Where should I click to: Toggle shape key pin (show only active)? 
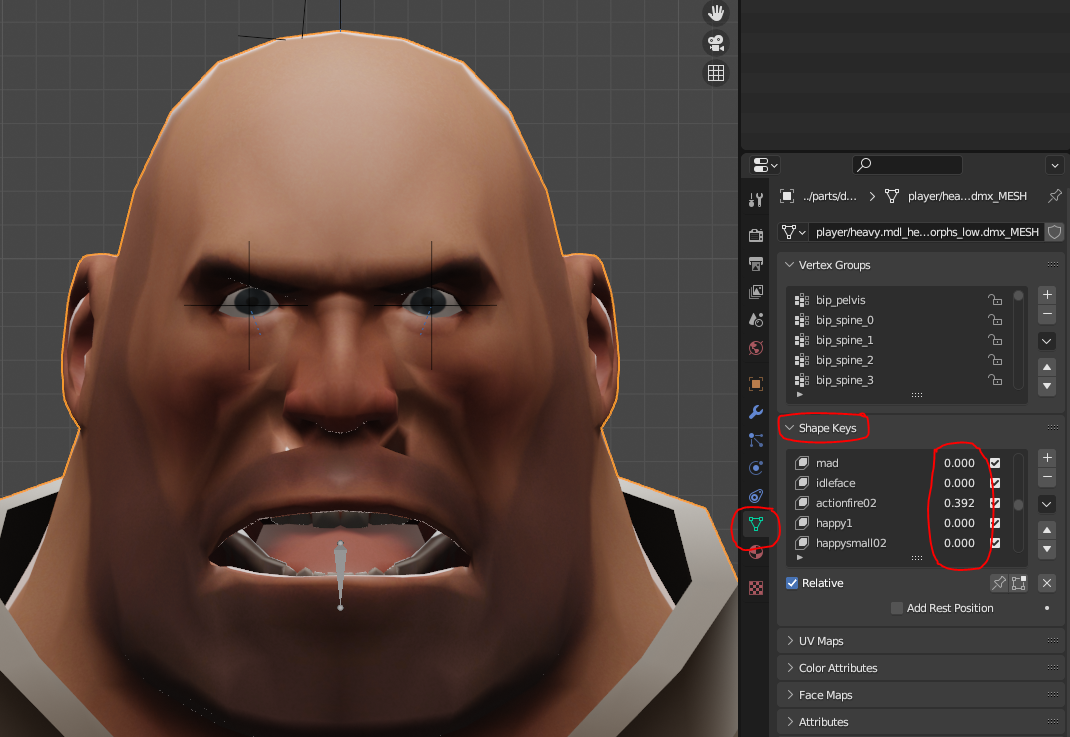pos(999,583)
